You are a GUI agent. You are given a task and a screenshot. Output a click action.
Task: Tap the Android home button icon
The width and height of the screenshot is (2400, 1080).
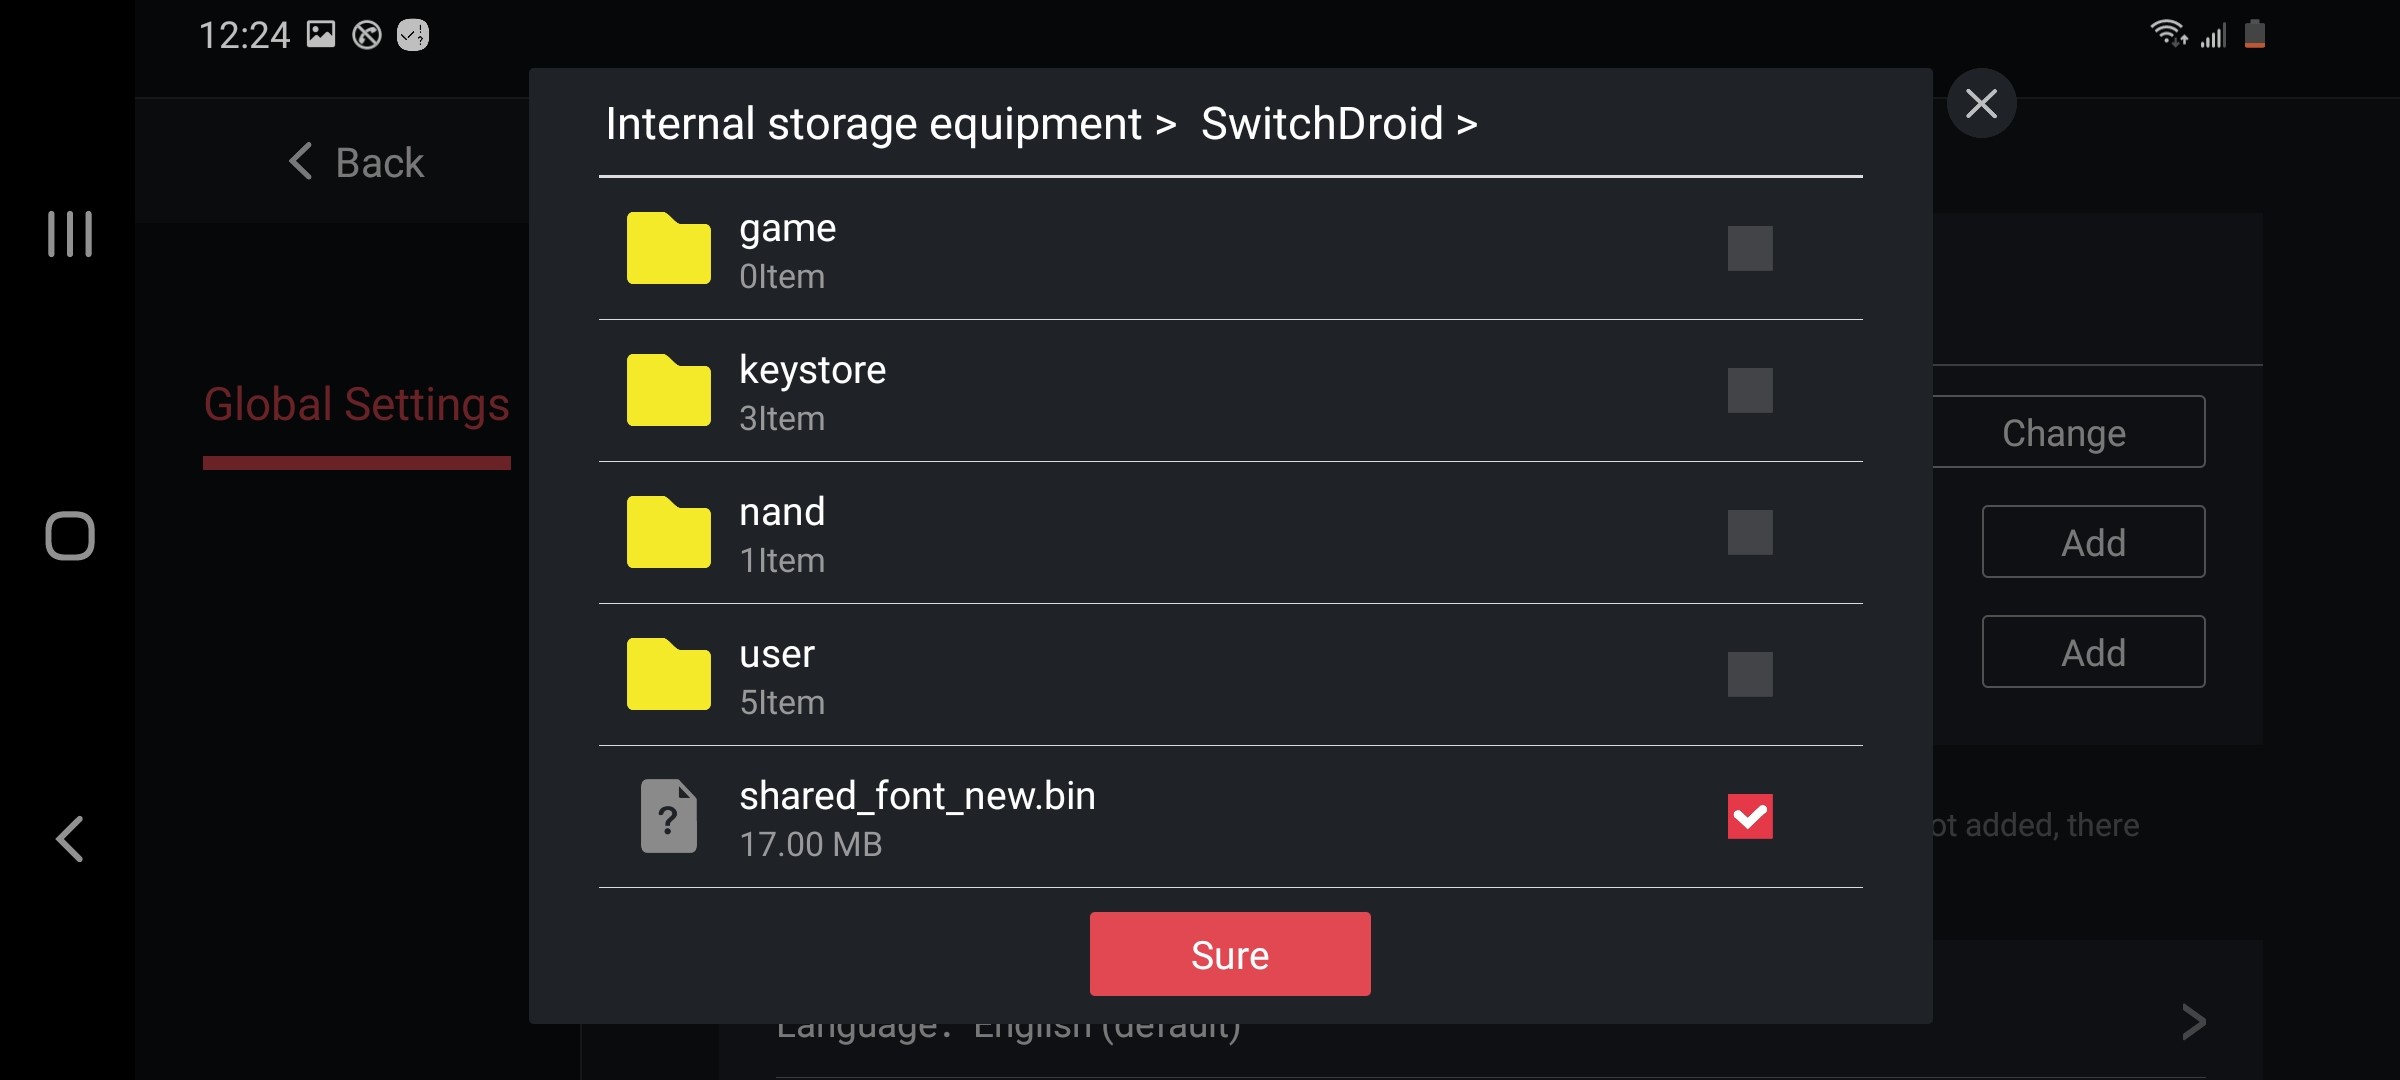70,536
